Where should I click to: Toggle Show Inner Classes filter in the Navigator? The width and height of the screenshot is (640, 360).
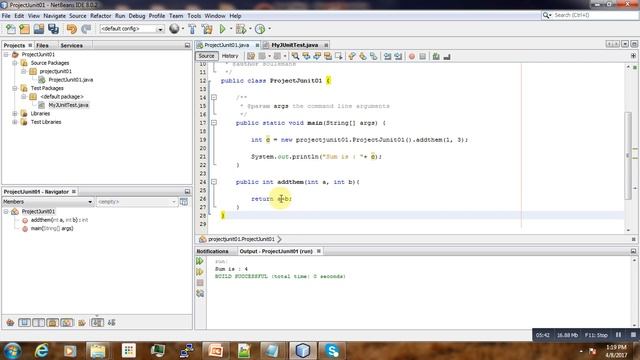pyautogui.click(x=67, y=323)
